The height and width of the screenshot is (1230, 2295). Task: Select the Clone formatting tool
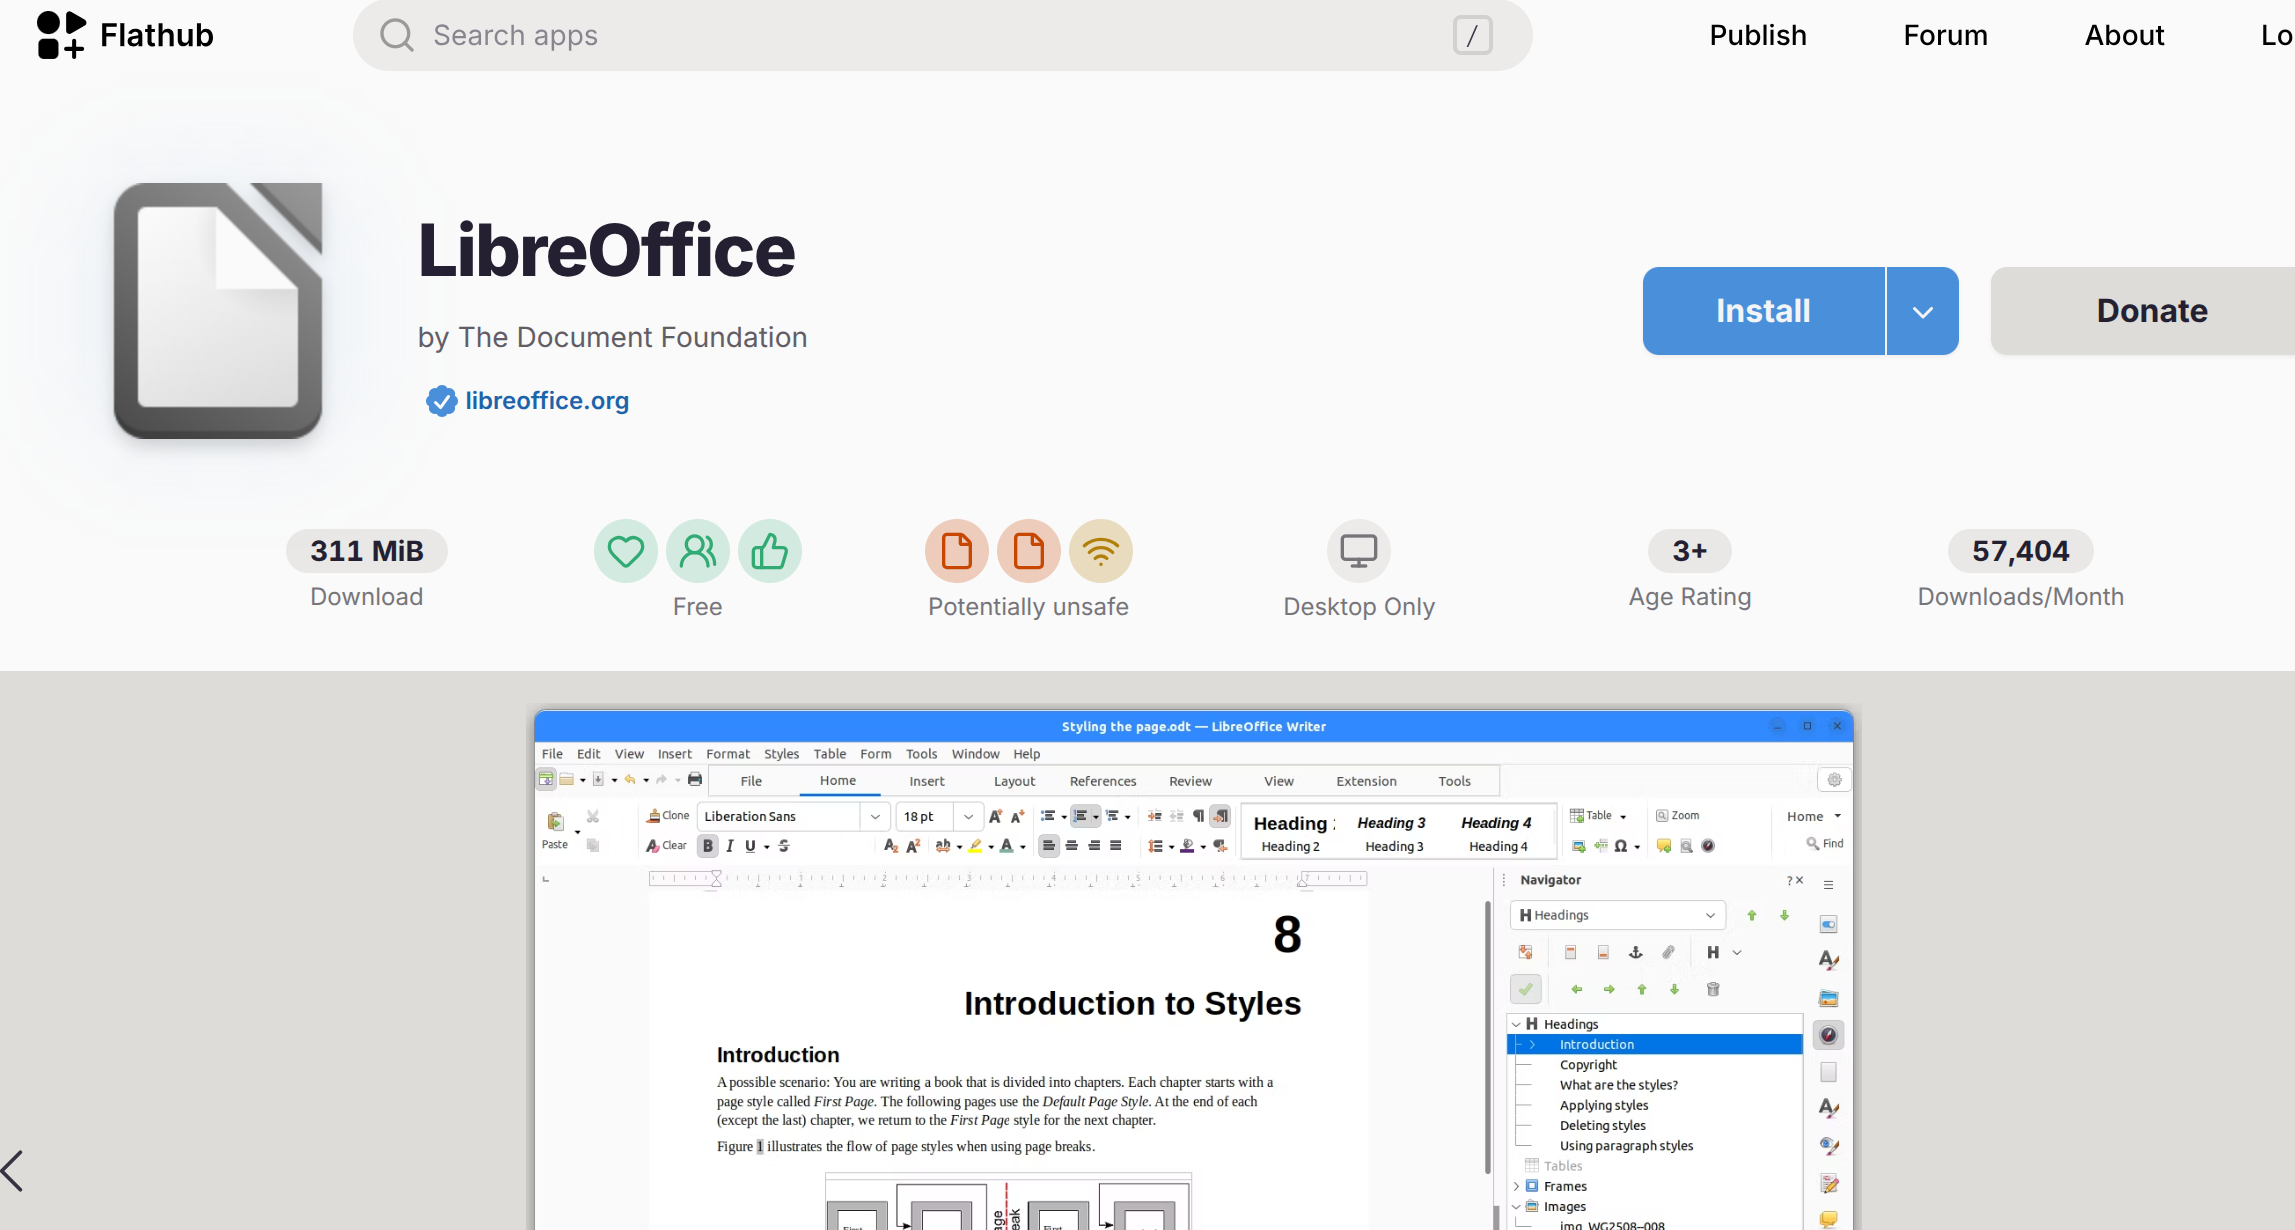(668, 816)
